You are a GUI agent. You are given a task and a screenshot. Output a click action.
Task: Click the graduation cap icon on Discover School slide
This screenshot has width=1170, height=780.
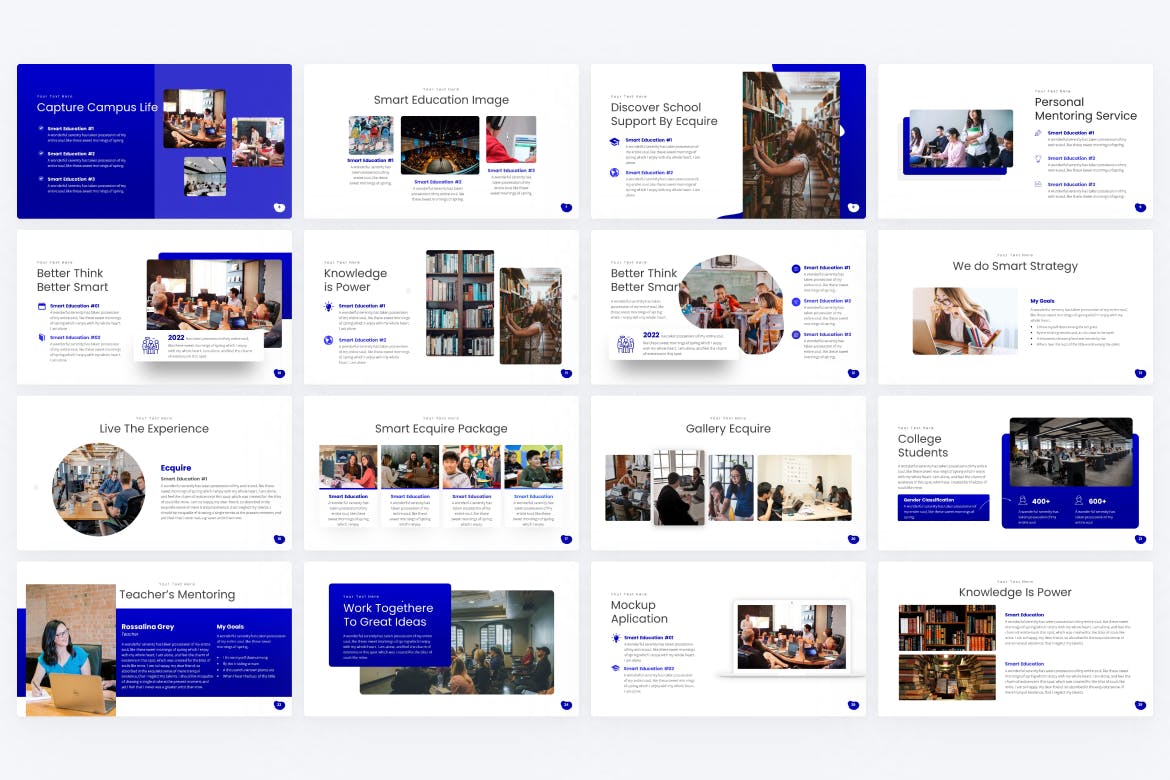(615, 142)
